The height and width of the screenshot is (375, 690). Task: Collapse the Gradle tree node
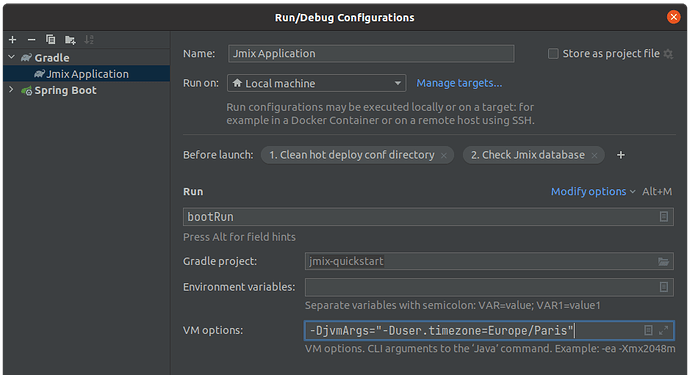(x=11, y=57)
